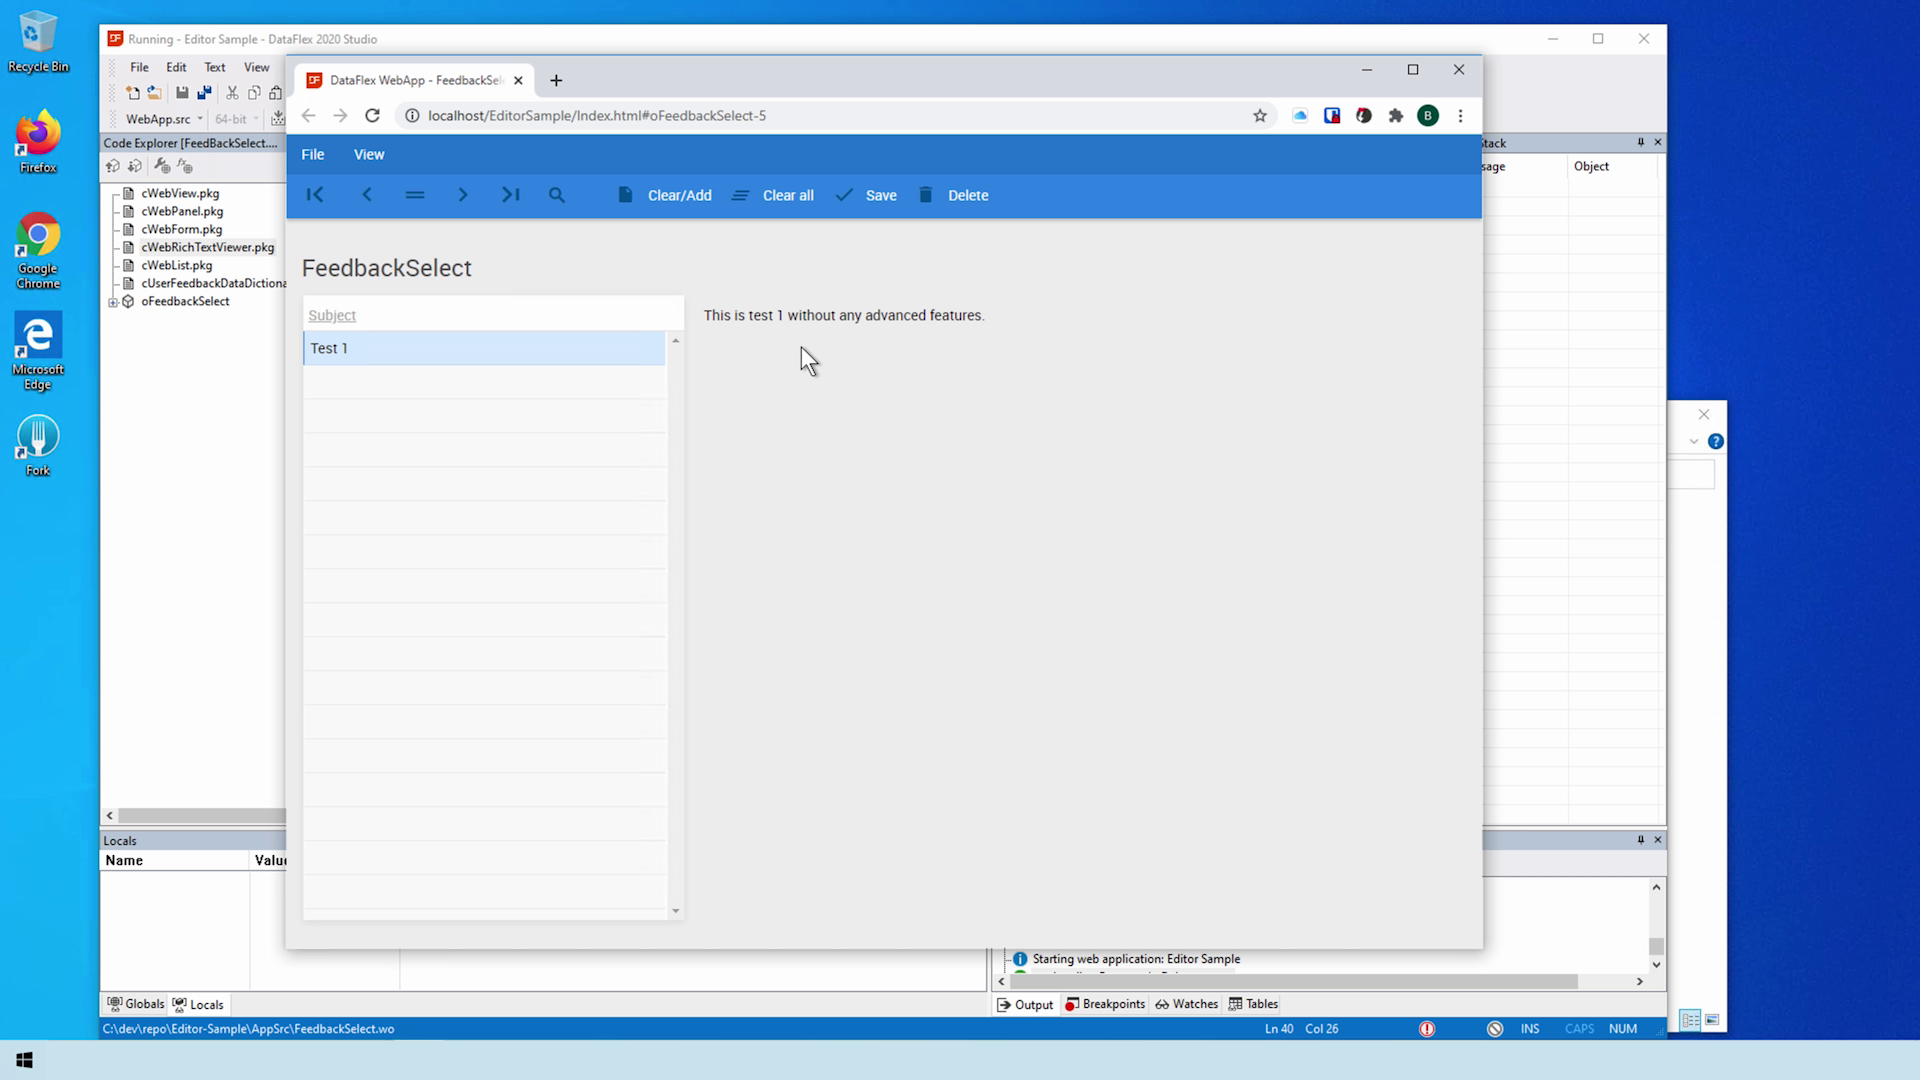
Task: Sort list by Subject column header
Action: 332,315
